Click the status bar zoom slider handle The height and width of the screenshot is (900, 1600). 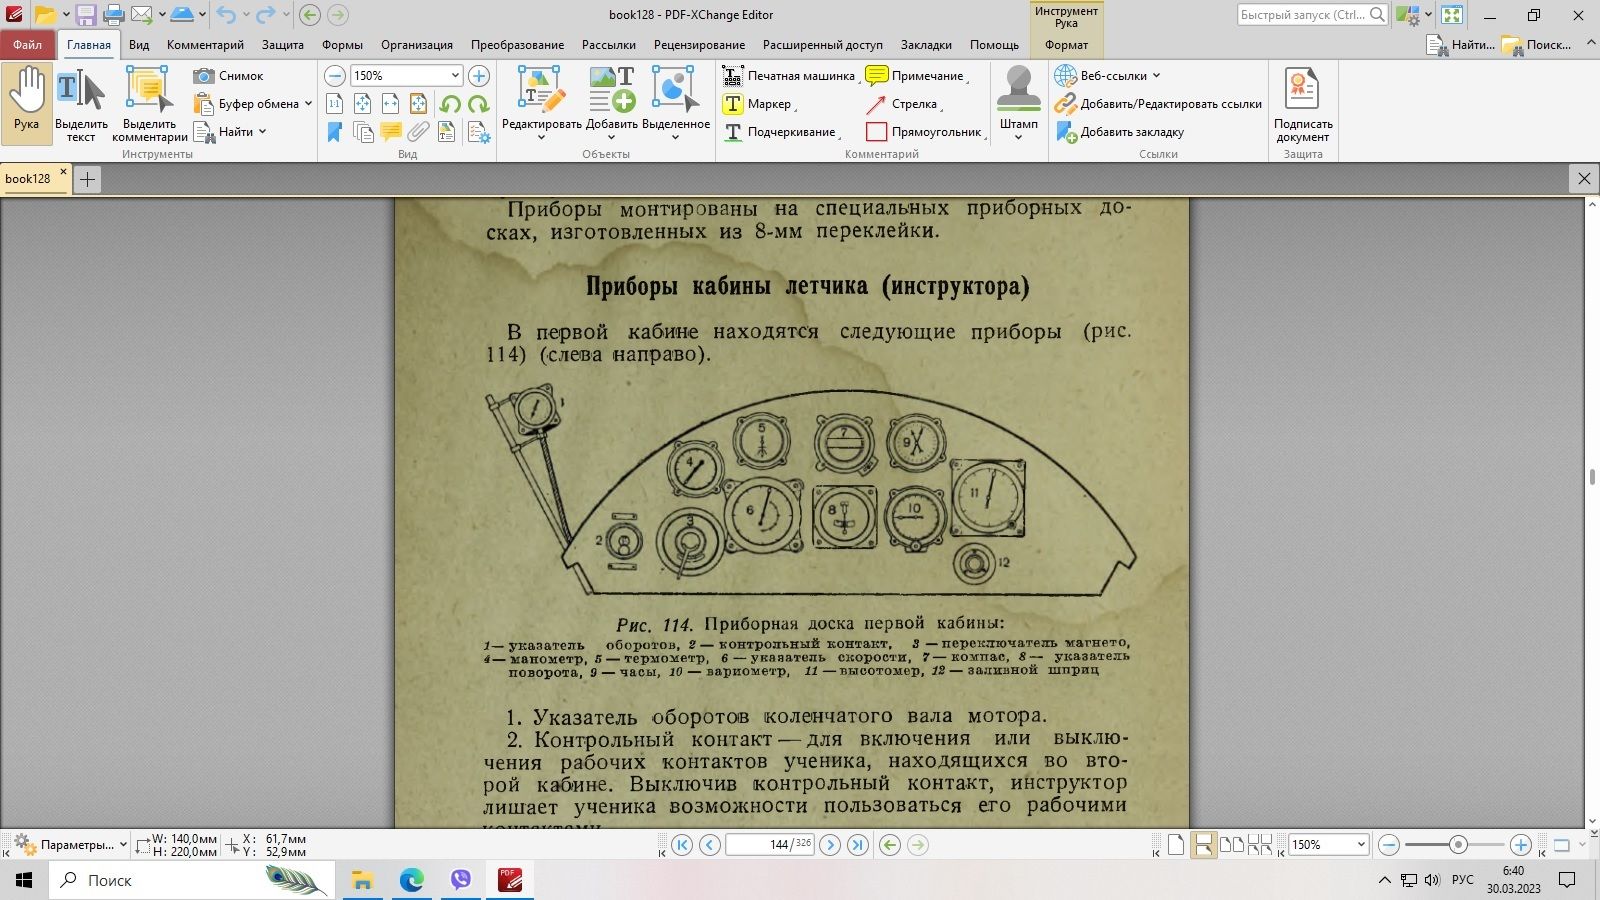(1458, 845)
